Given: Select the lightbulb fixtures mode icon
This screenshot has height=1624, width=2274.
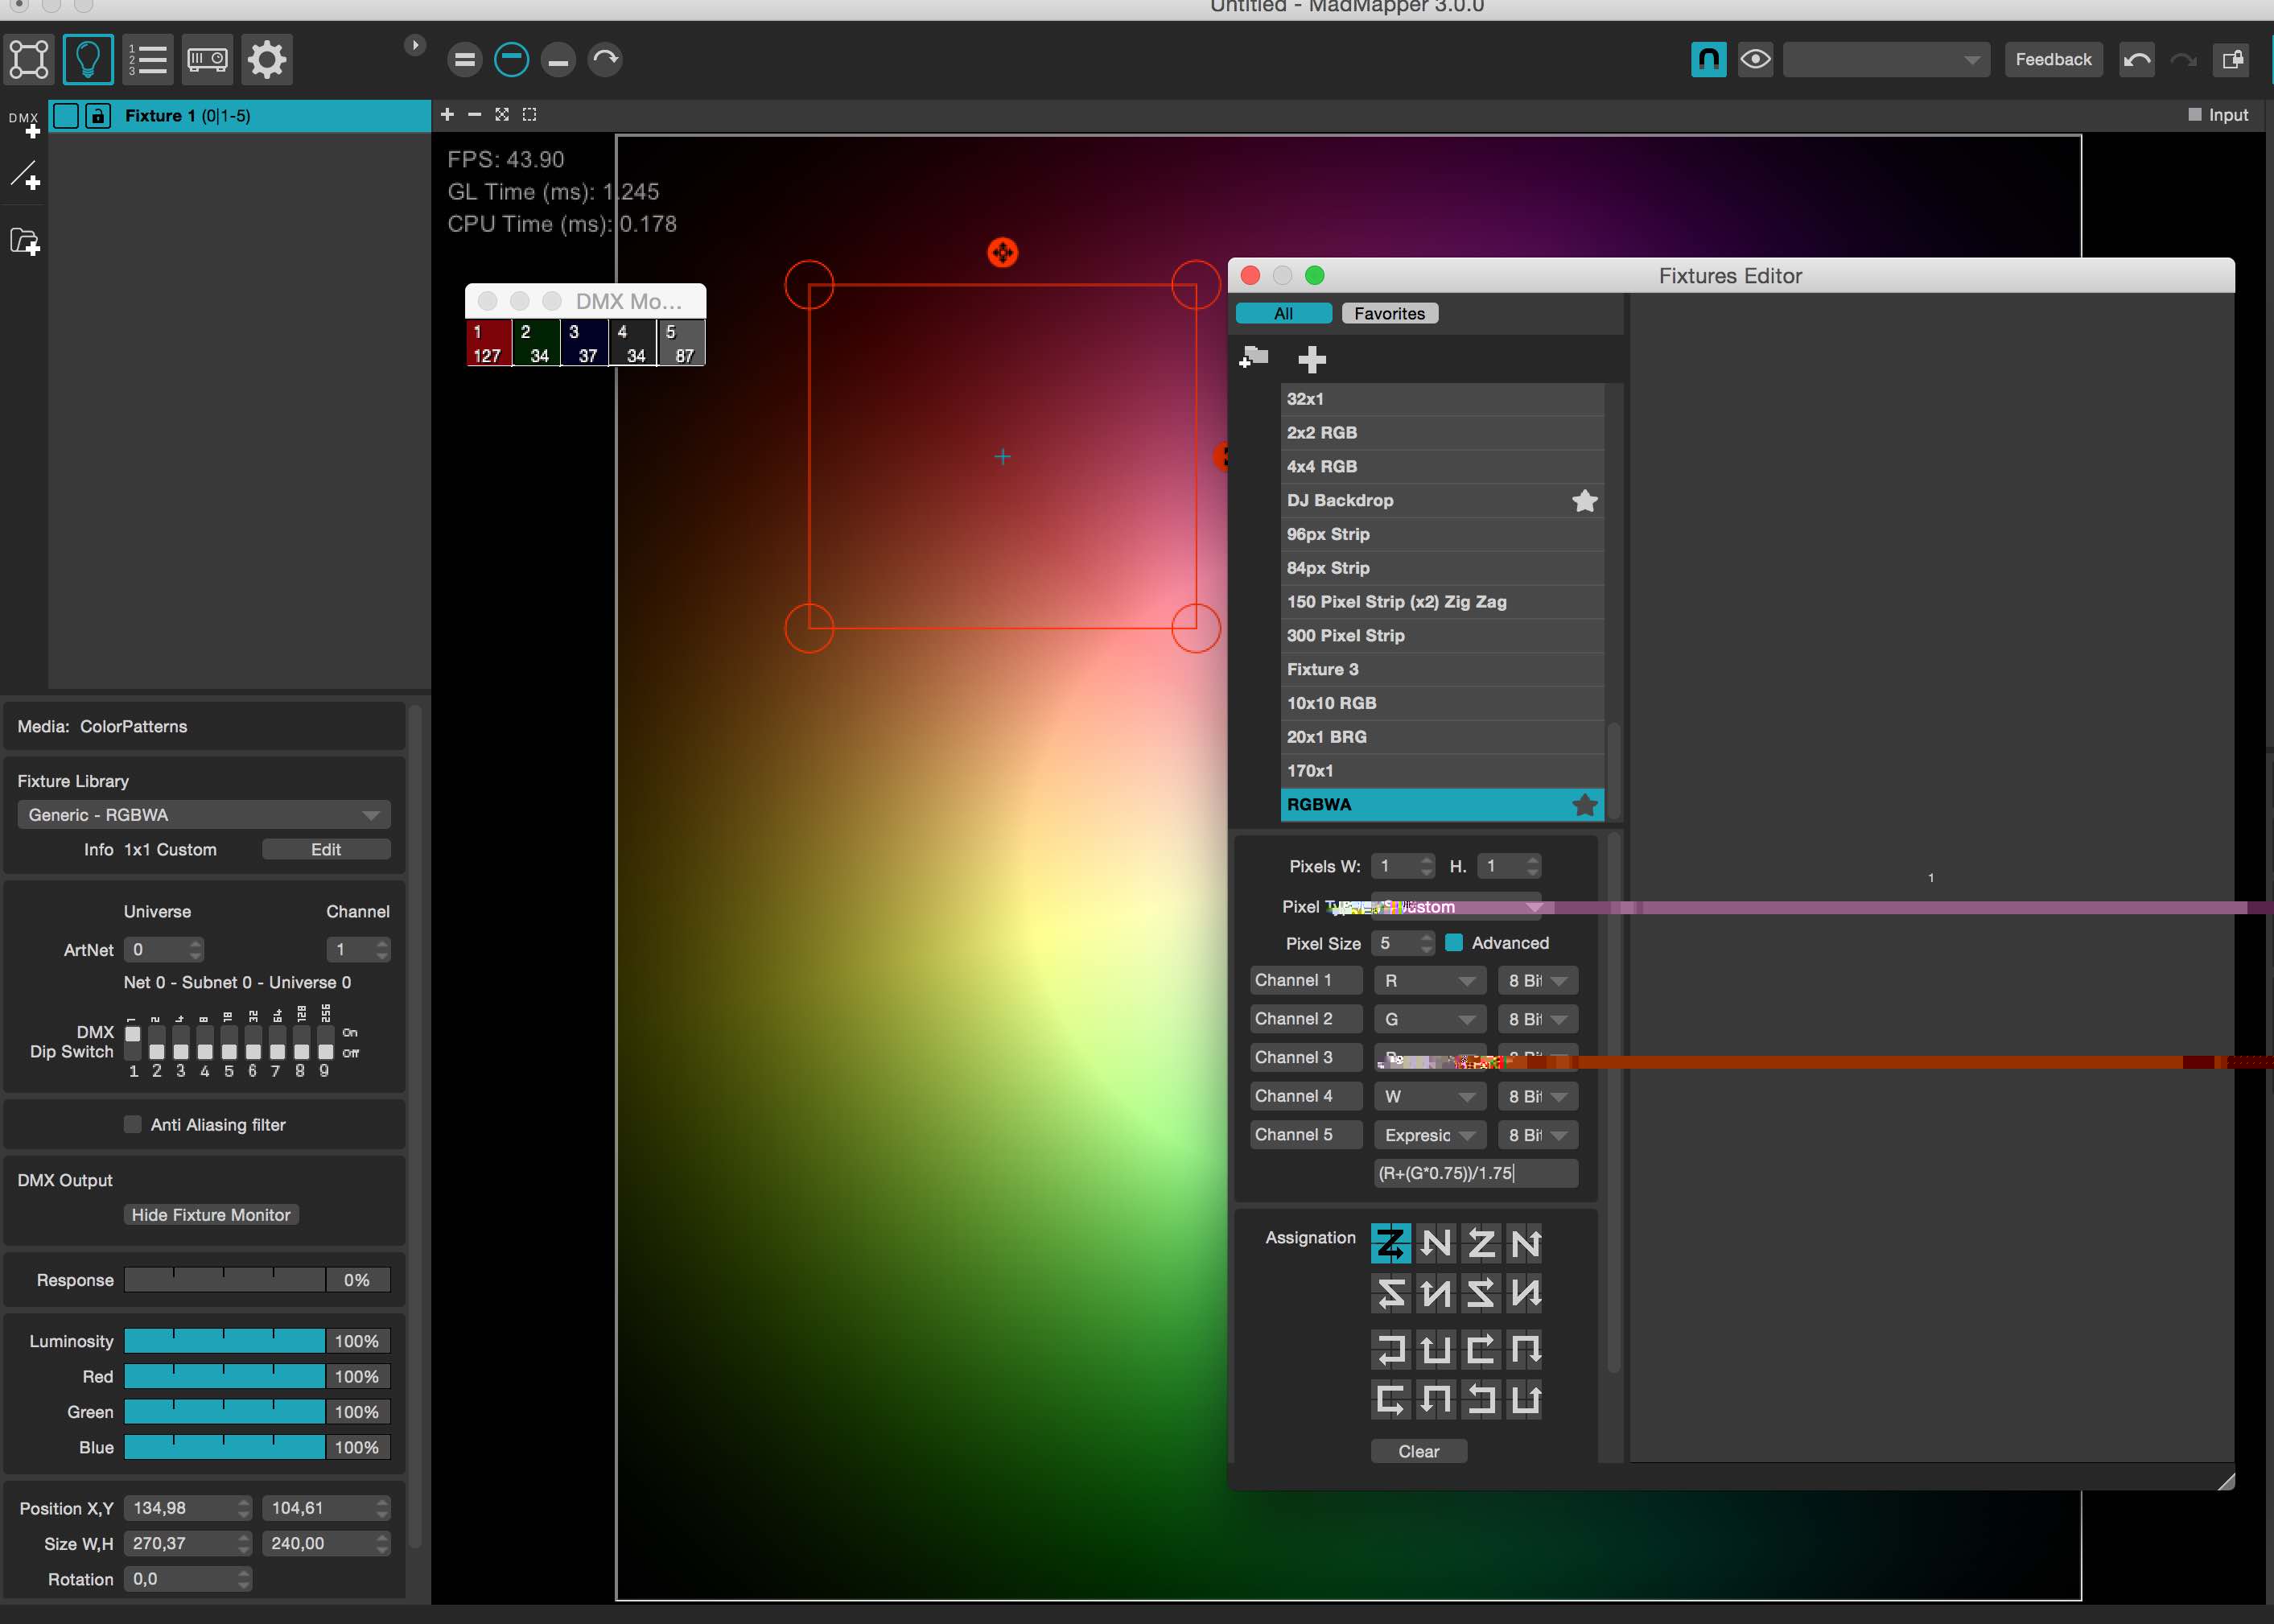Looking at the screenshot, I should point(88,59).
